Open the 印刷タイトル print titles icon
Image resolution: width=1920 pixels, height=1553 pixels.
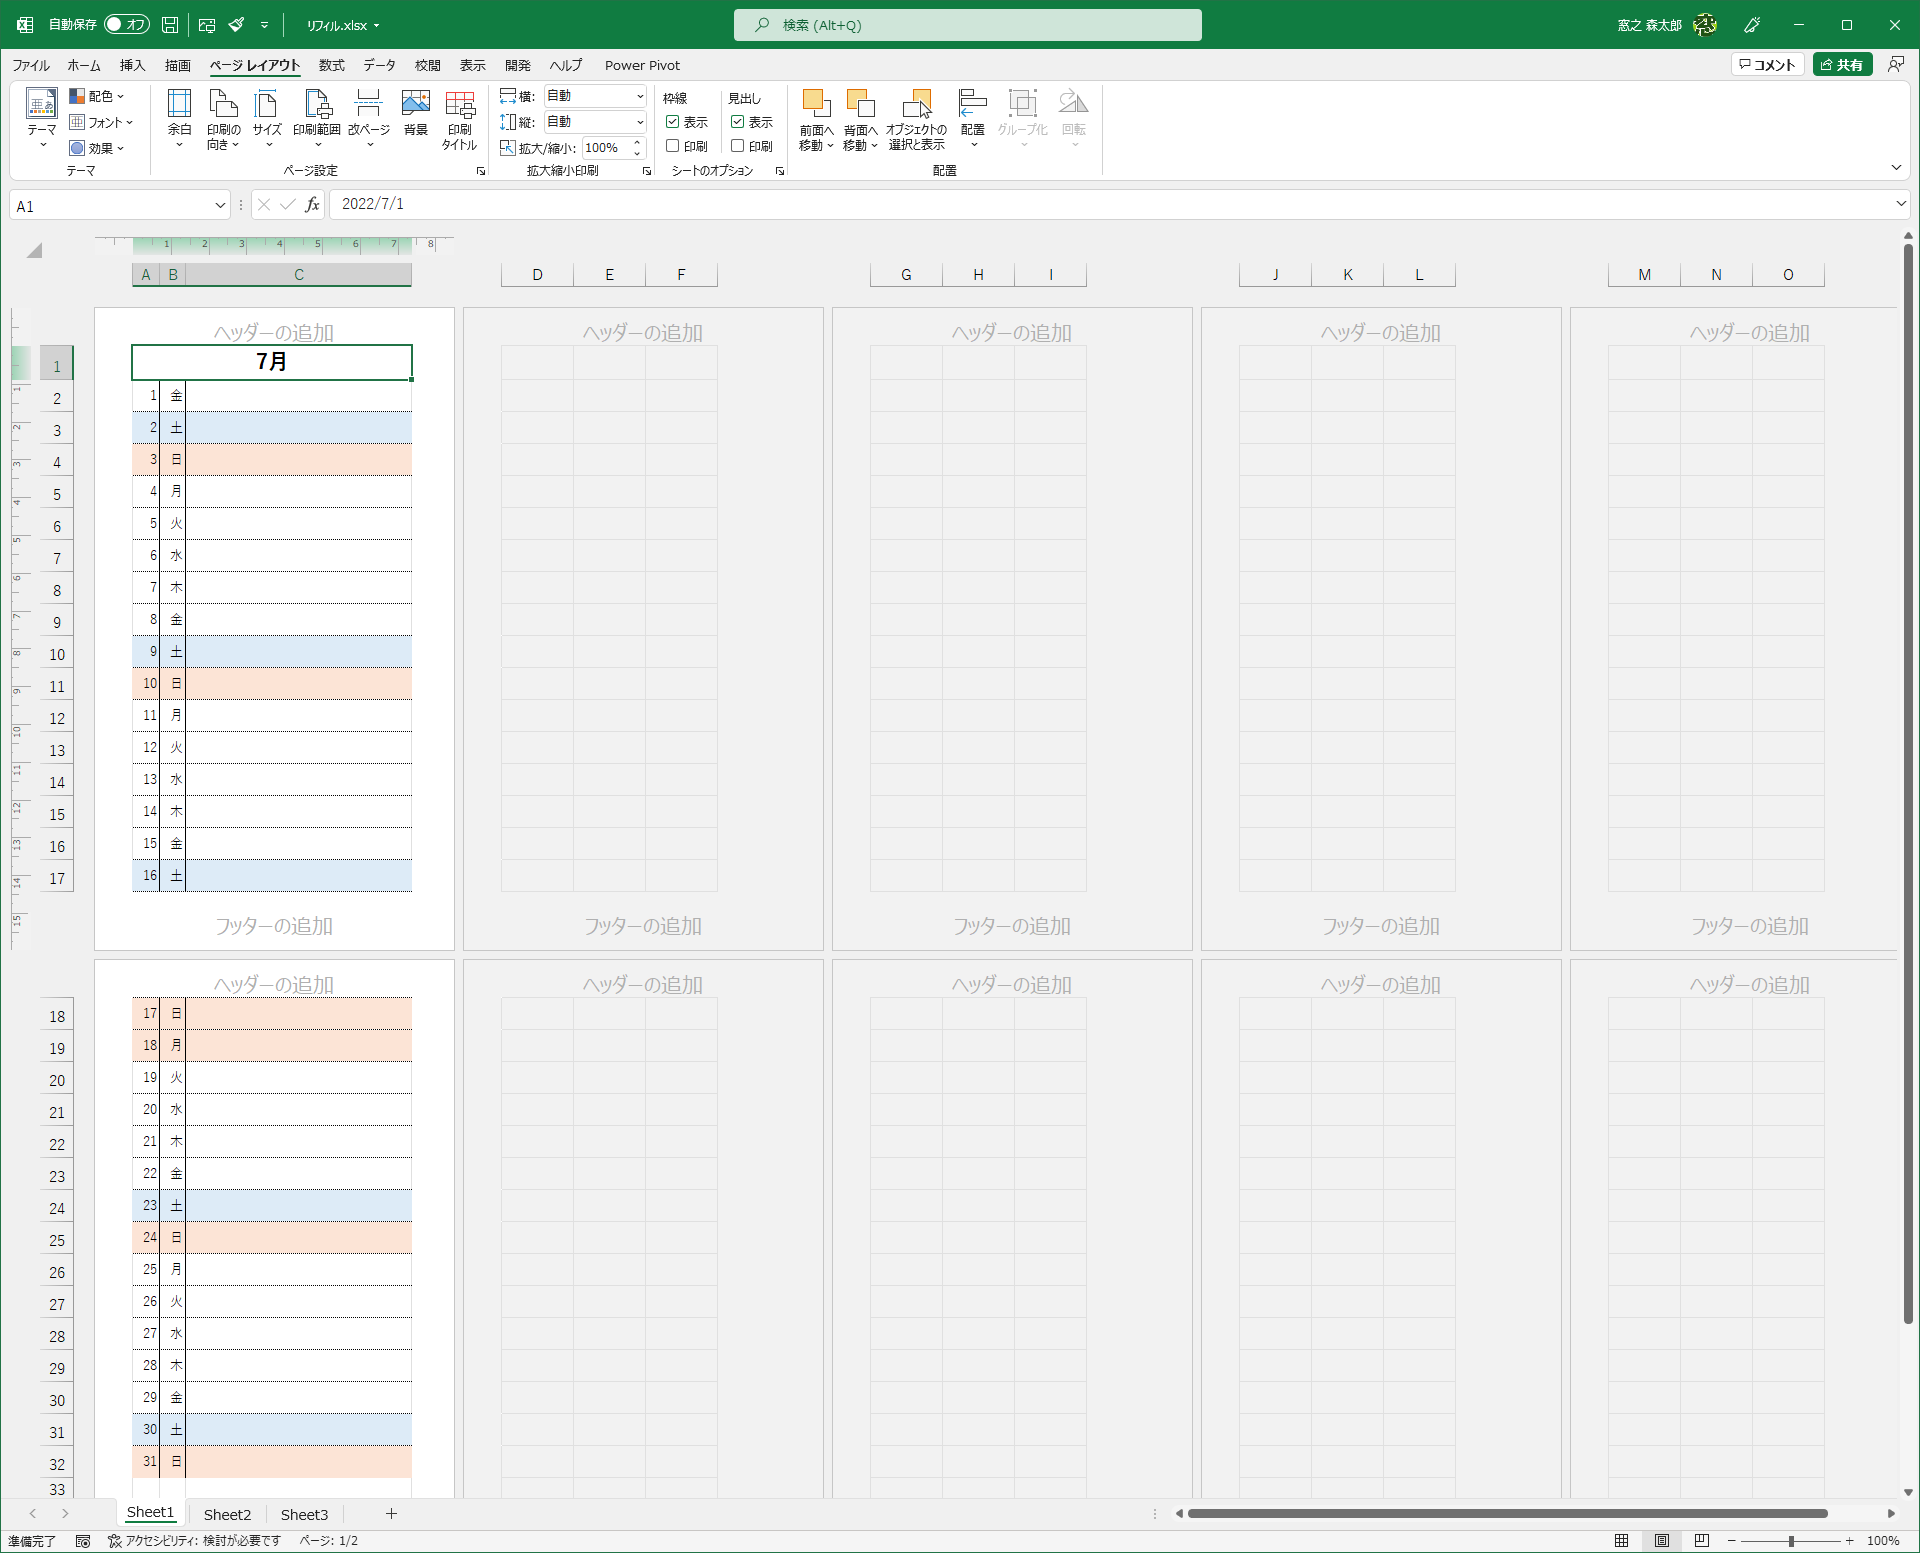(460, 105)
